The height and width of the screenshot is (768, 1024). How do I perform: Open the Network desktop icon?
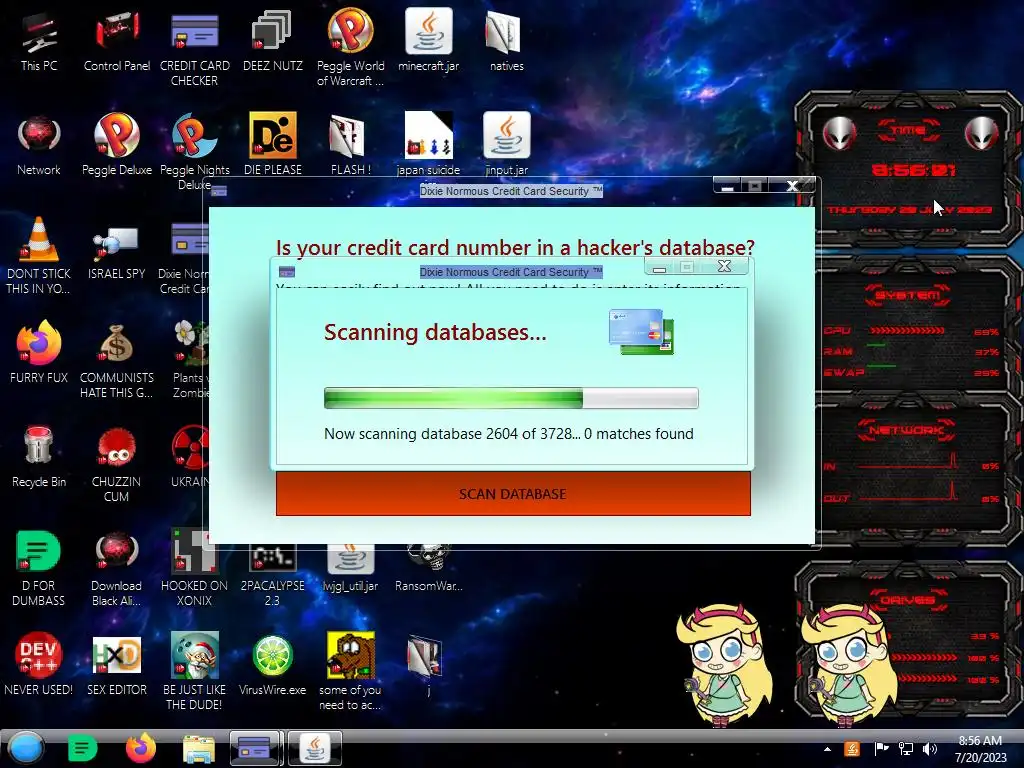pyautogui.click(x=39, y=145)
